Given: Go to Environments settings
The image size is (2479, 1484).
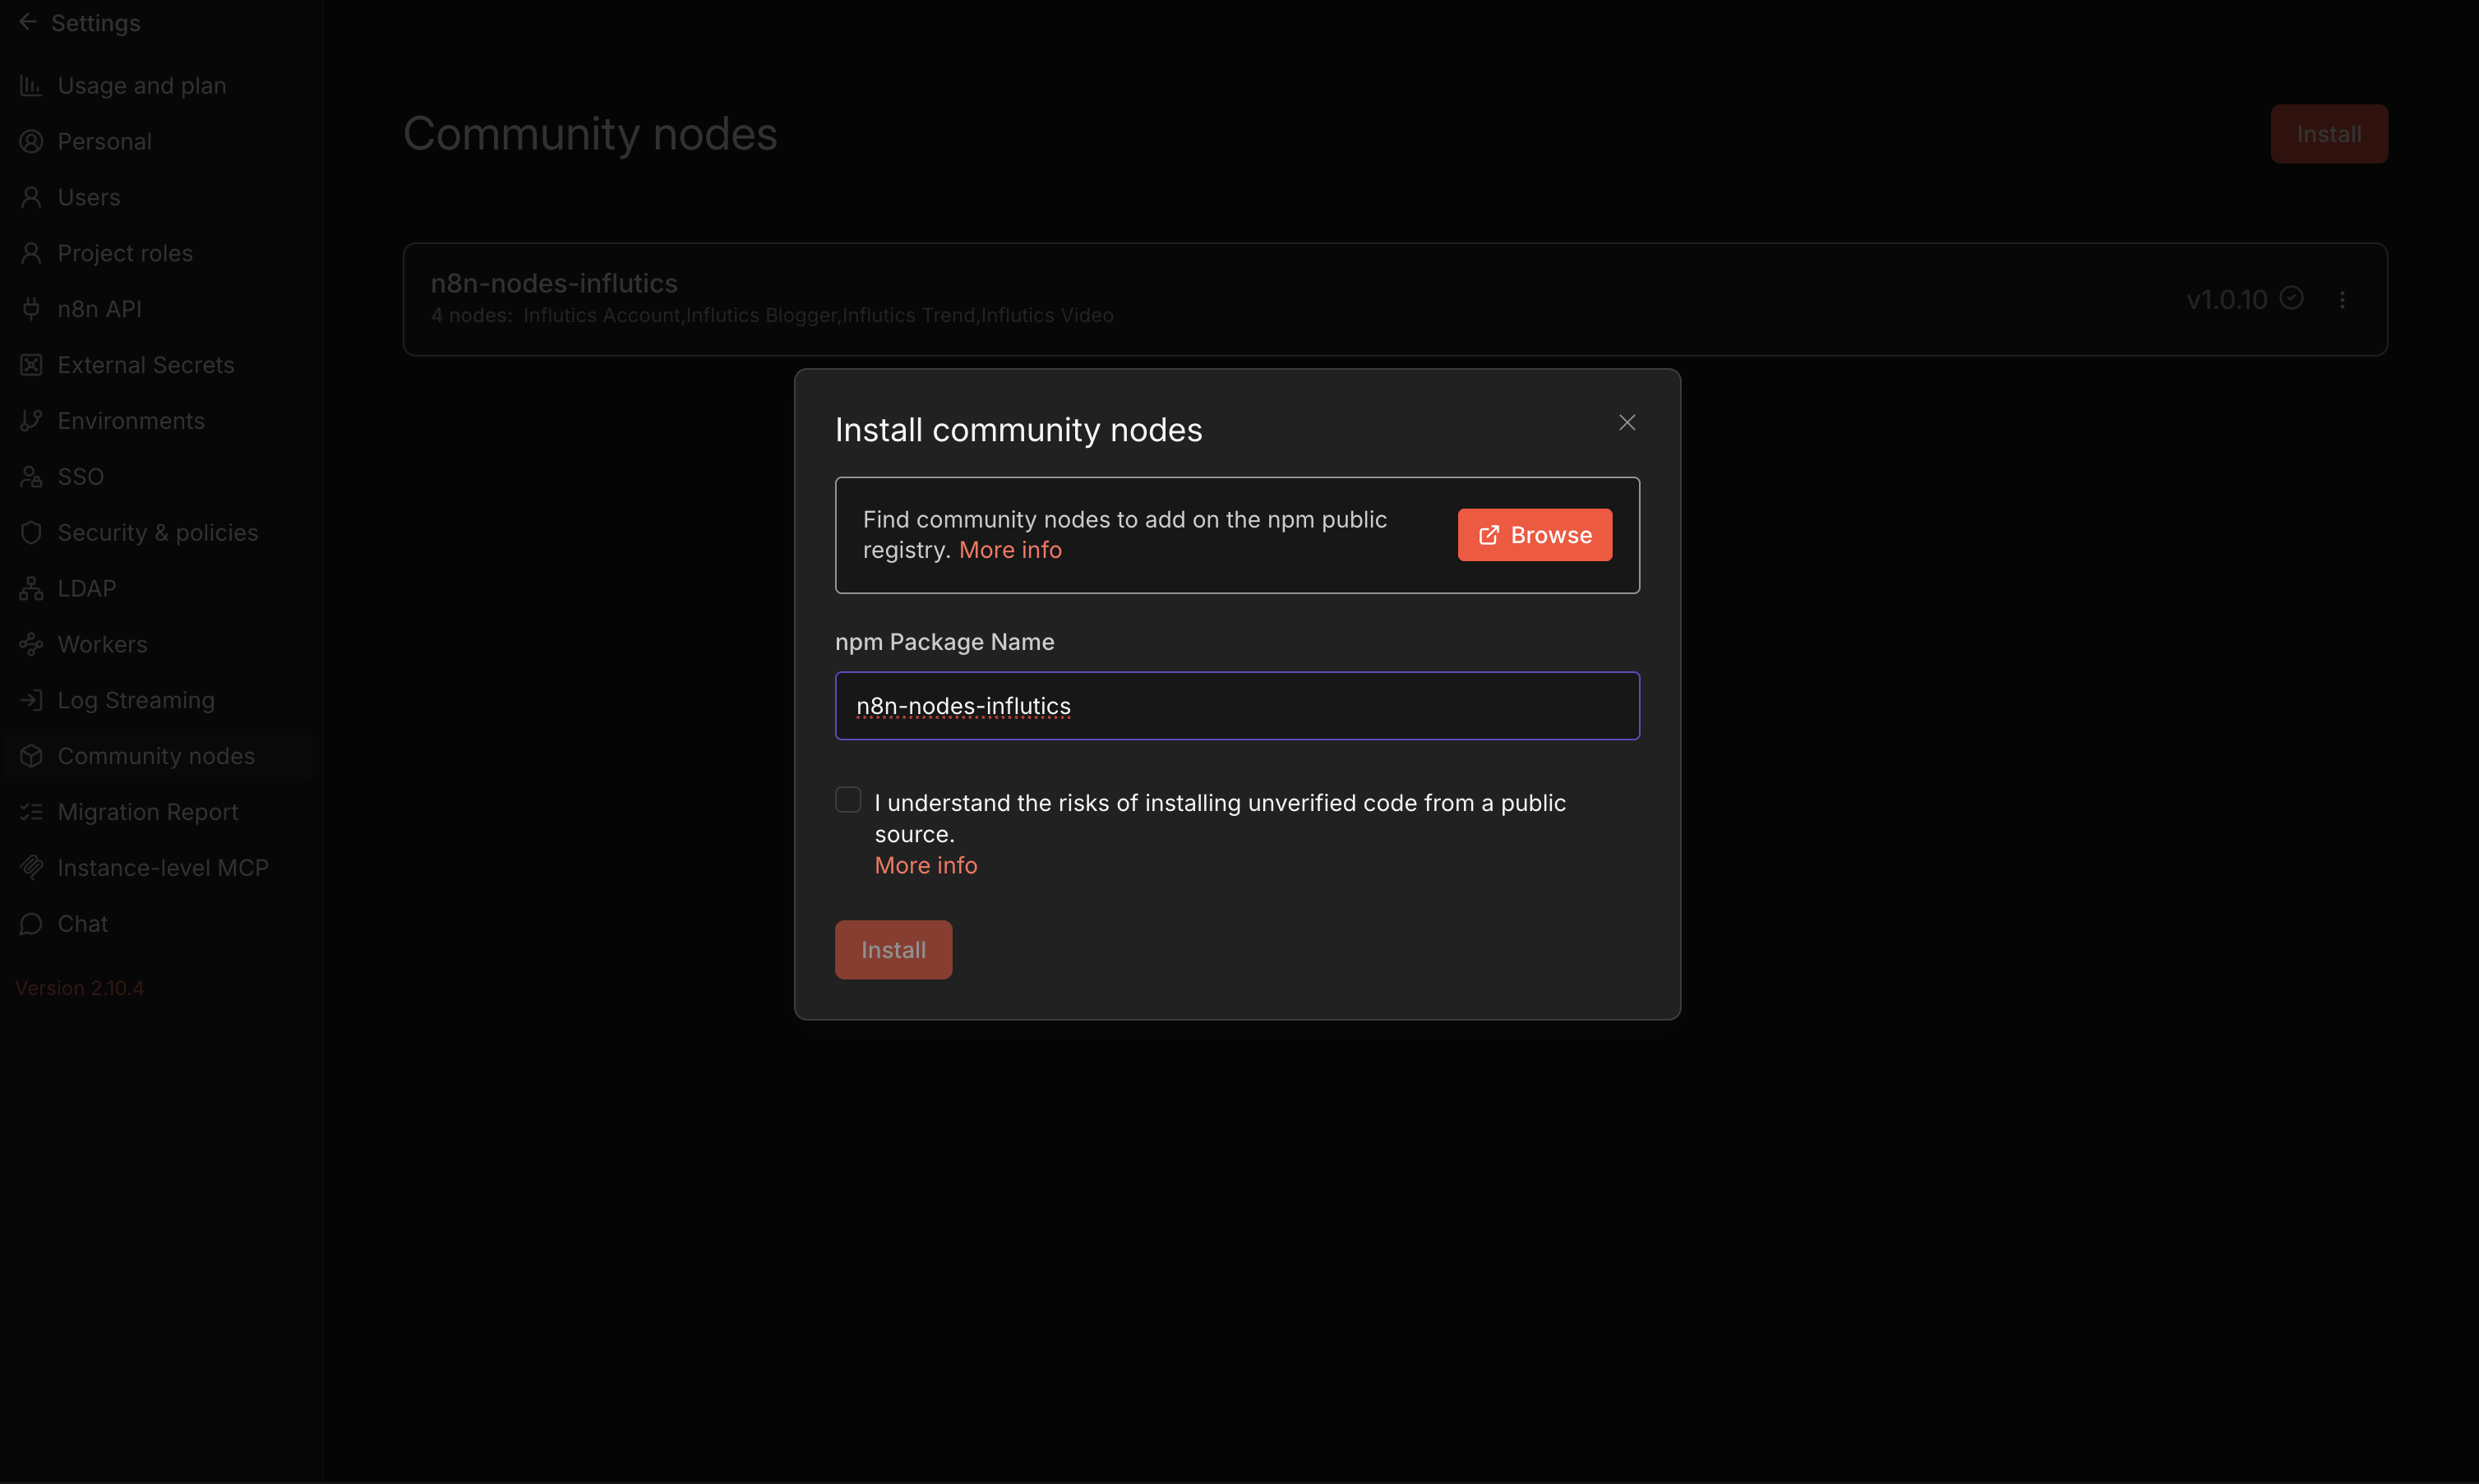Looking at the screenshot, I should click(159, 421).
